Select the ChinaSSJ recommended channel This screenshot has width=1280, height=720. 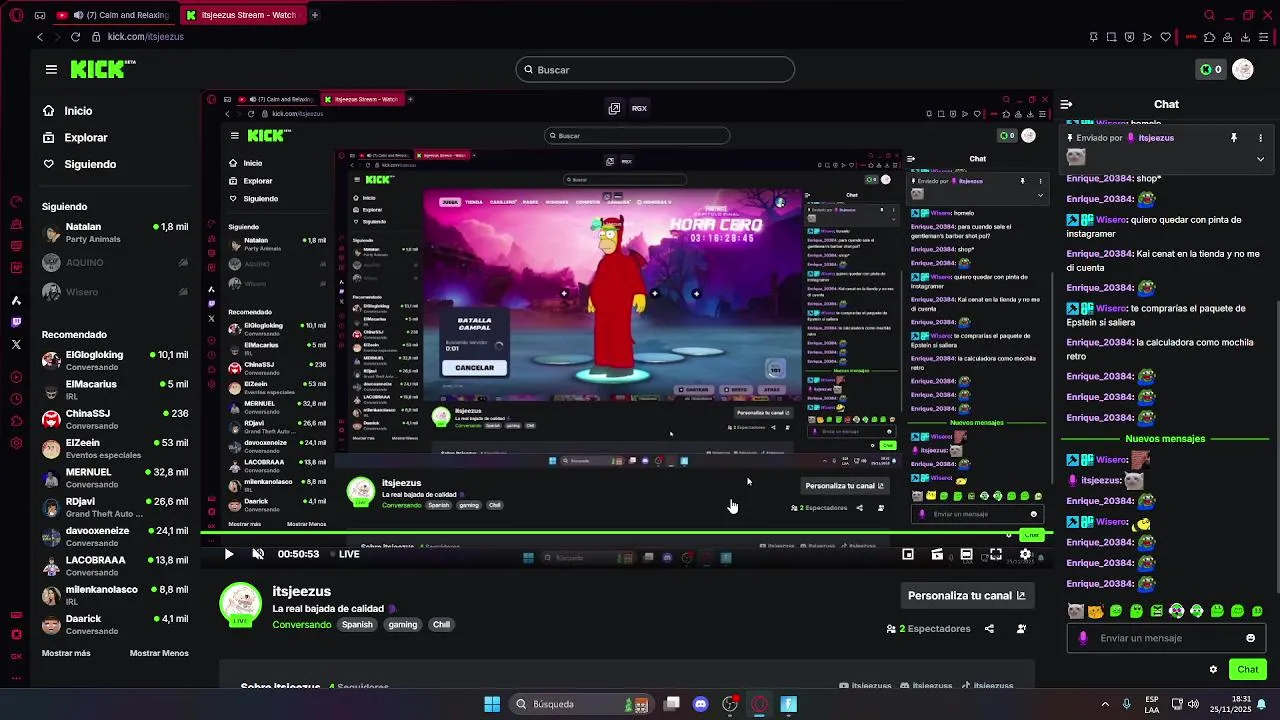(115, 419)
